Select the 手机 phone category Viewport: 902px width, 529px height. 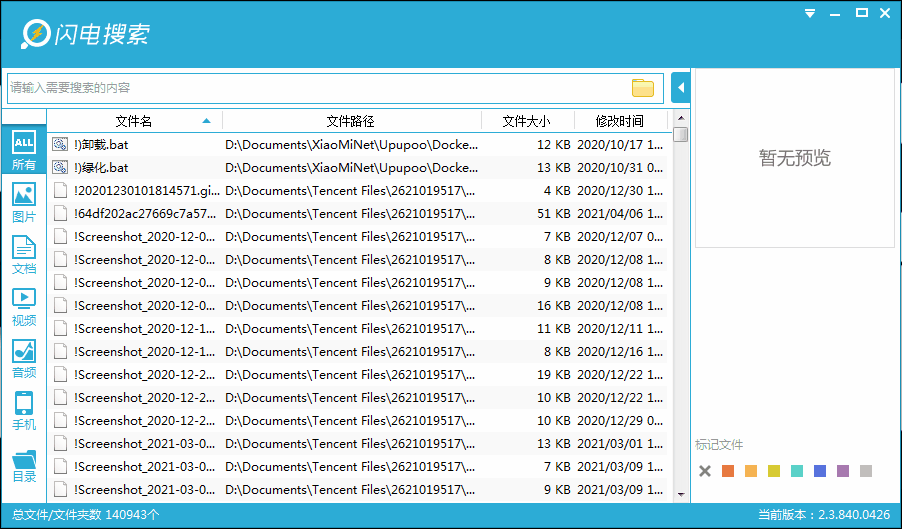click(x=24, y=411)
